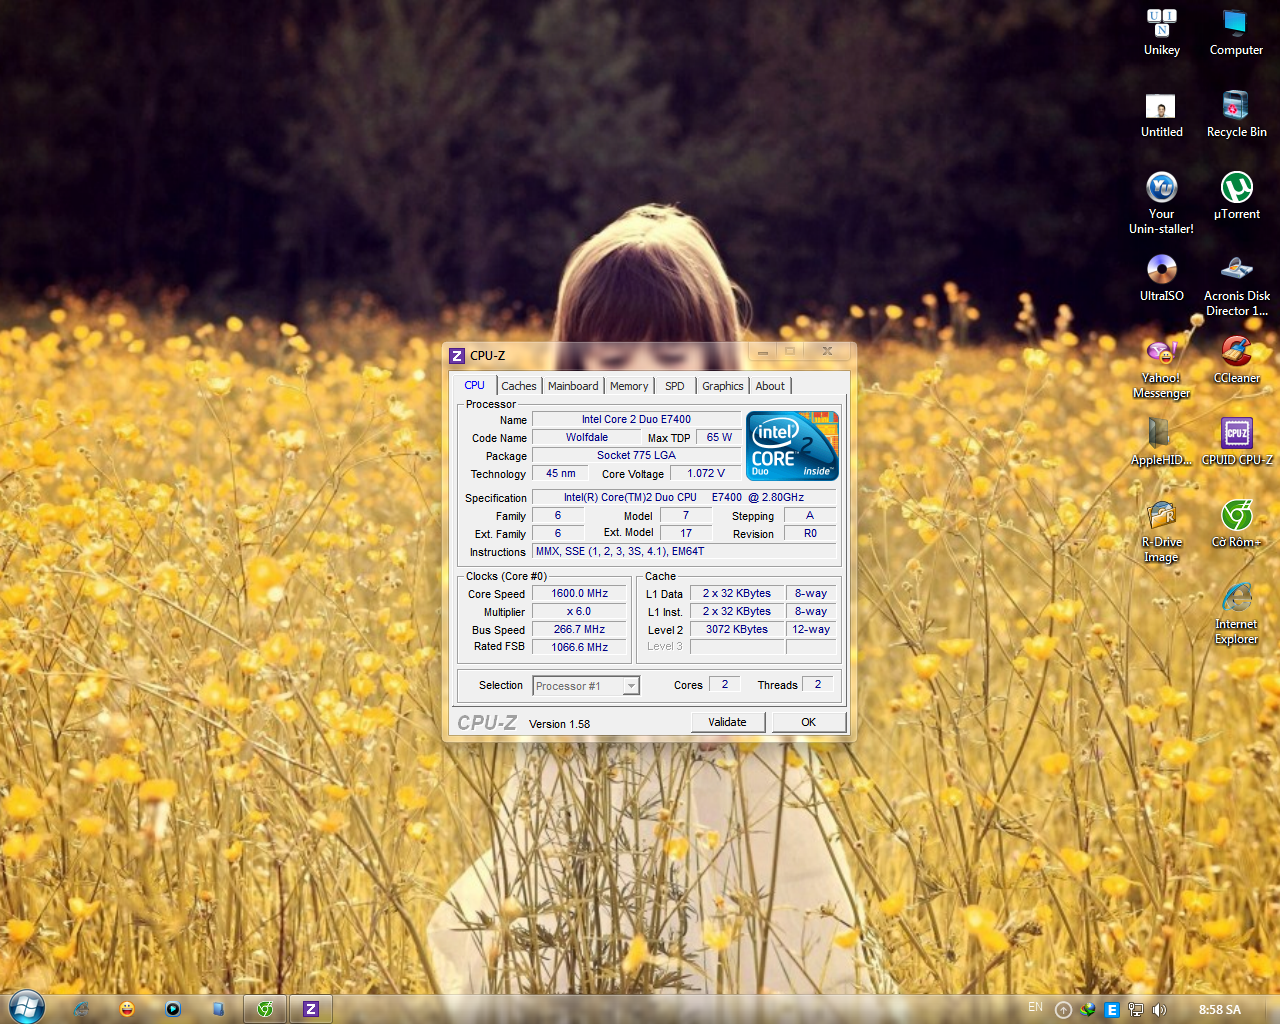Close the CPU-Z window
Image resolution: width=1280 pixels, height=1024 pixels.
(827, 352)
